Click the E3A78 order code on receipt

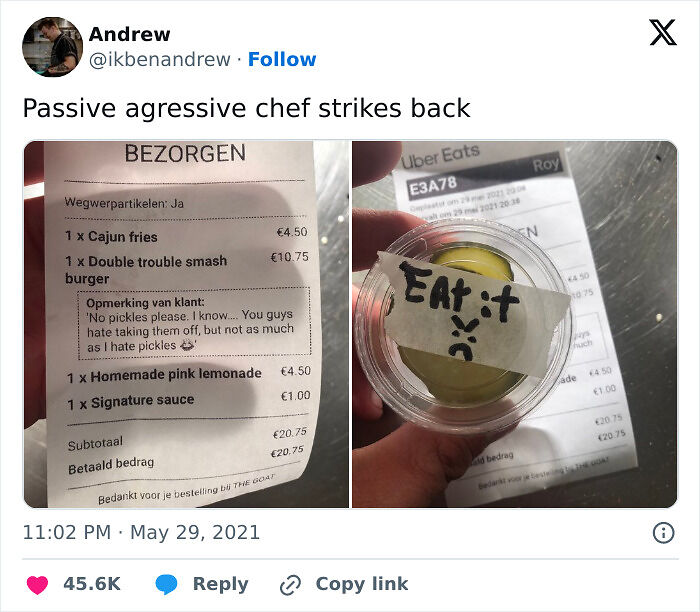[x=433, y=186]
